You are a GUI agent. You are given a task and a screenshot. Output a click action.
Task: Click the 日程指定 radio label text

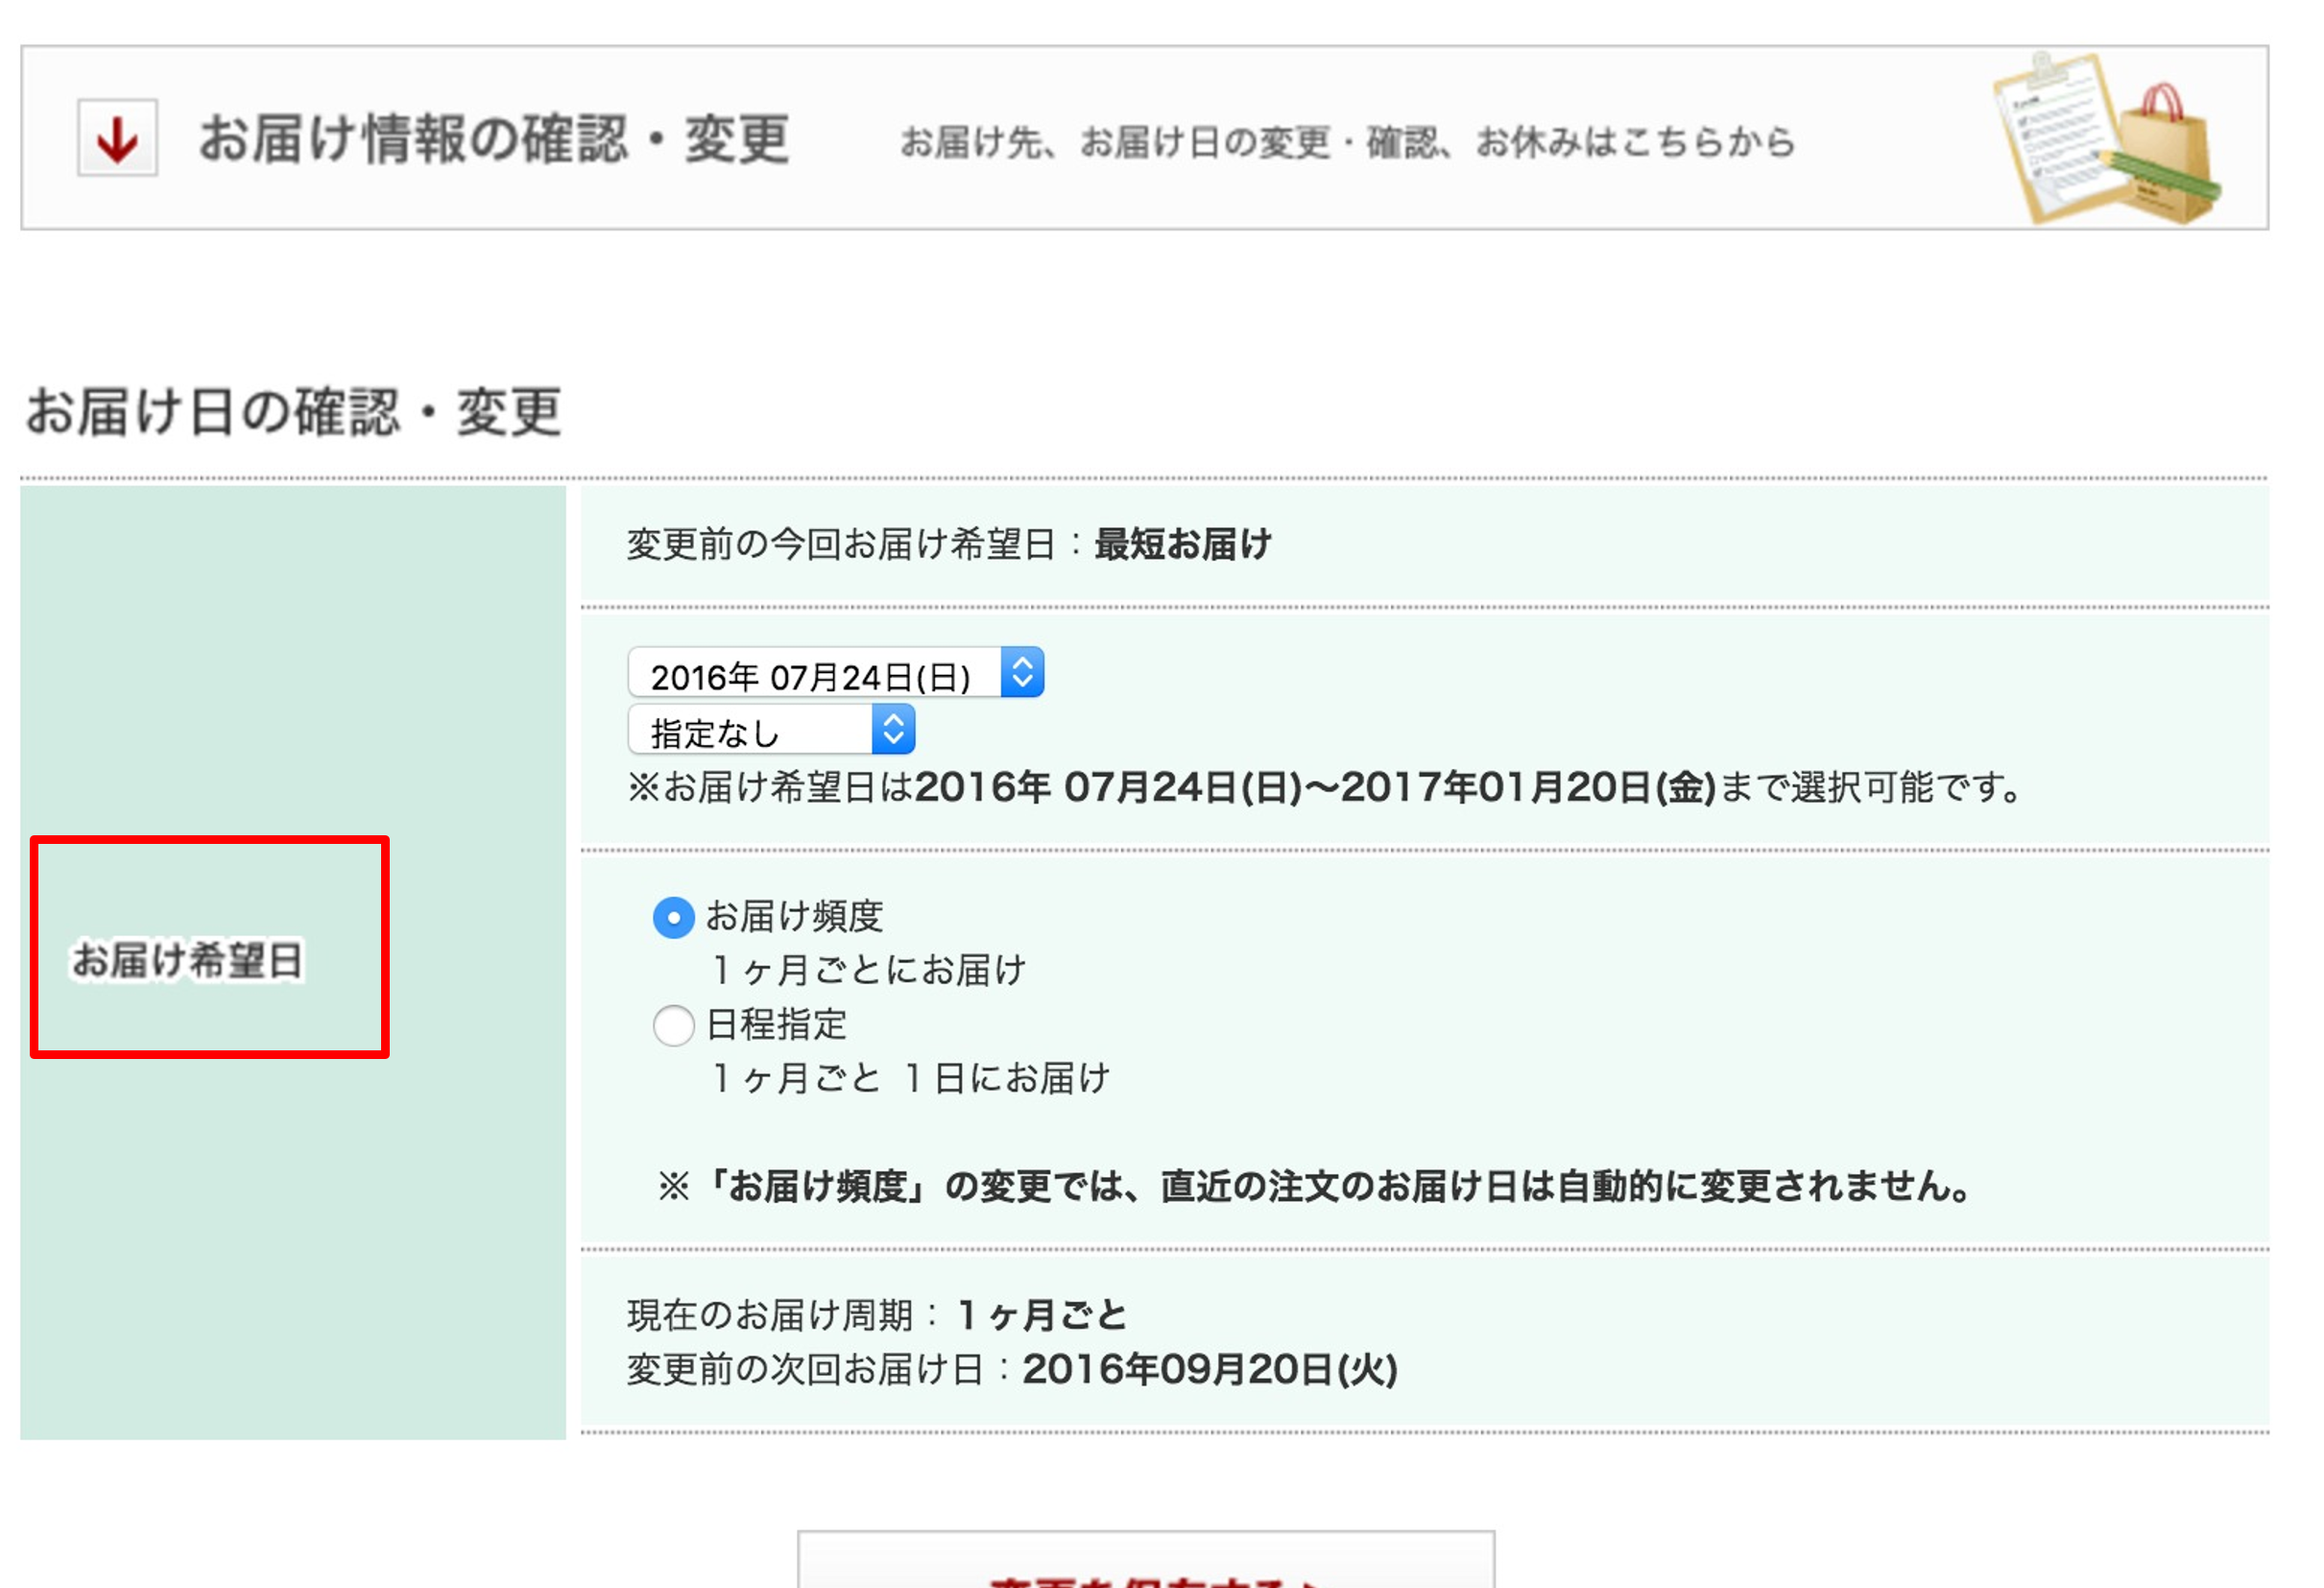point(776,1025)
